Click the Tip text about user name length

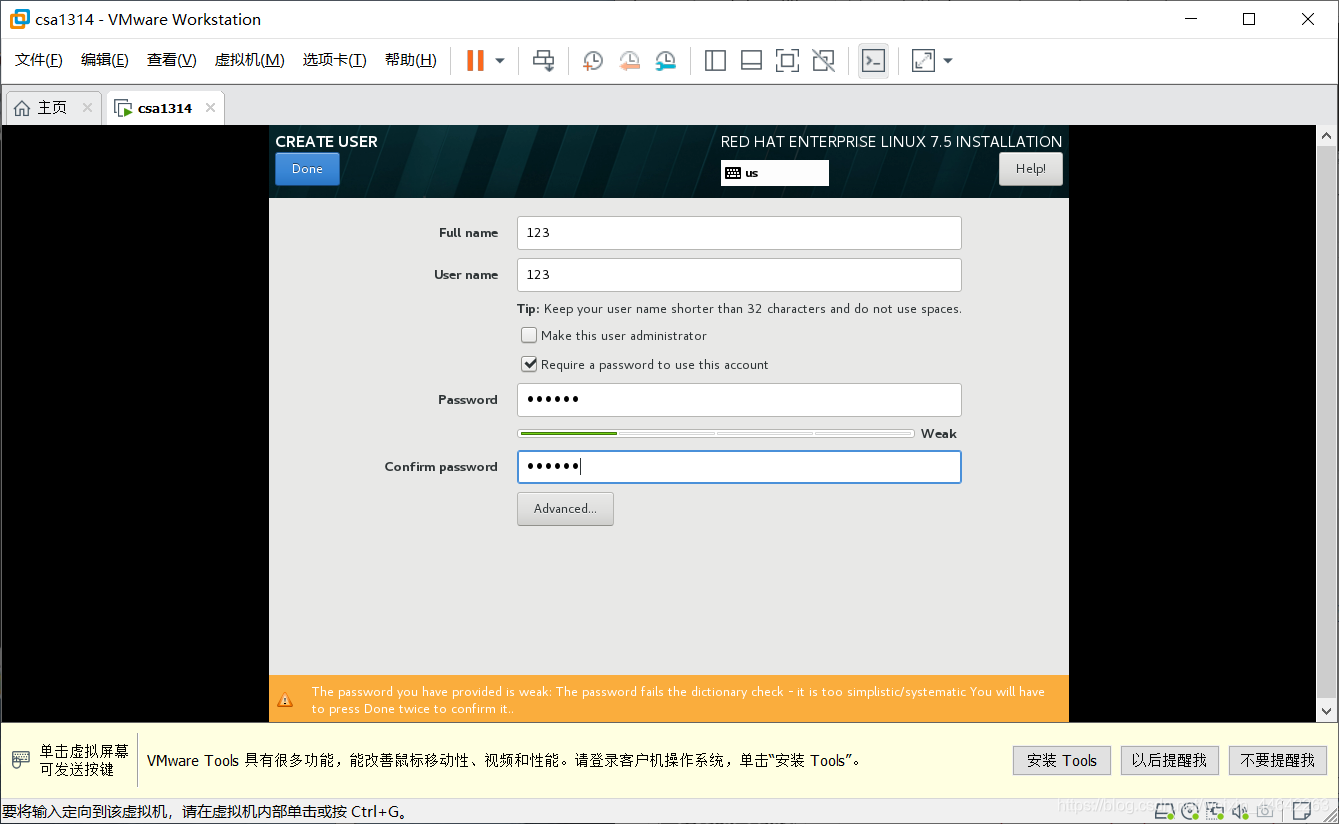739,309
